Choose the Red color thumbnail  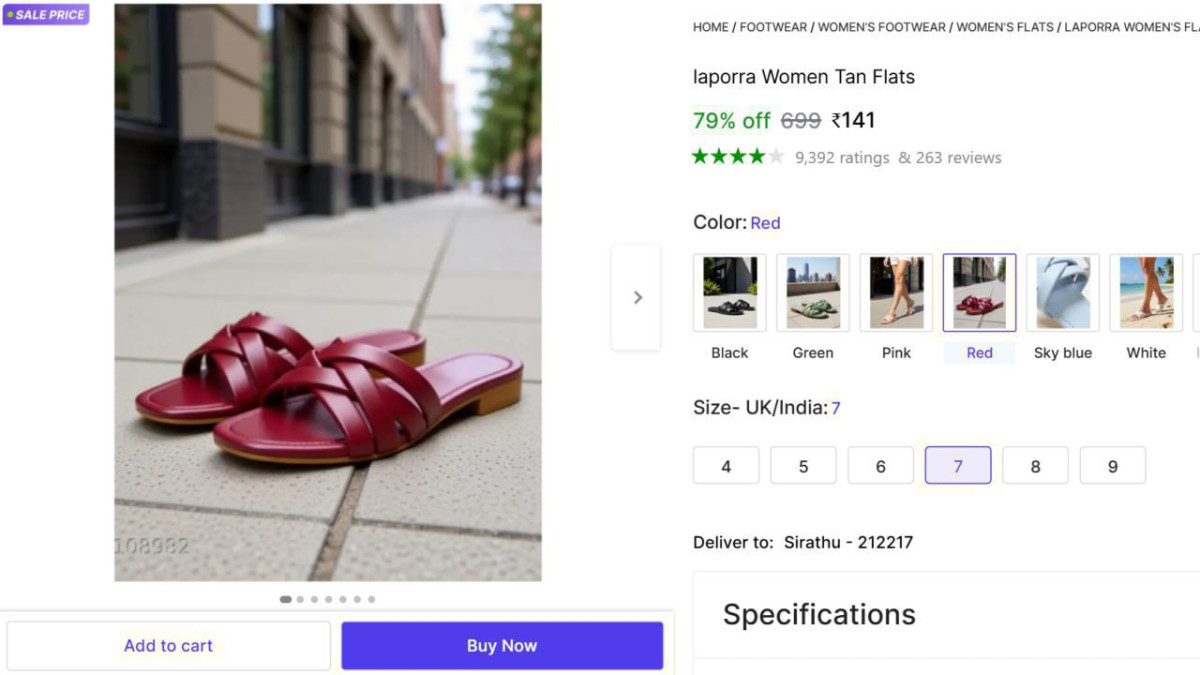(x=980, y=292)
